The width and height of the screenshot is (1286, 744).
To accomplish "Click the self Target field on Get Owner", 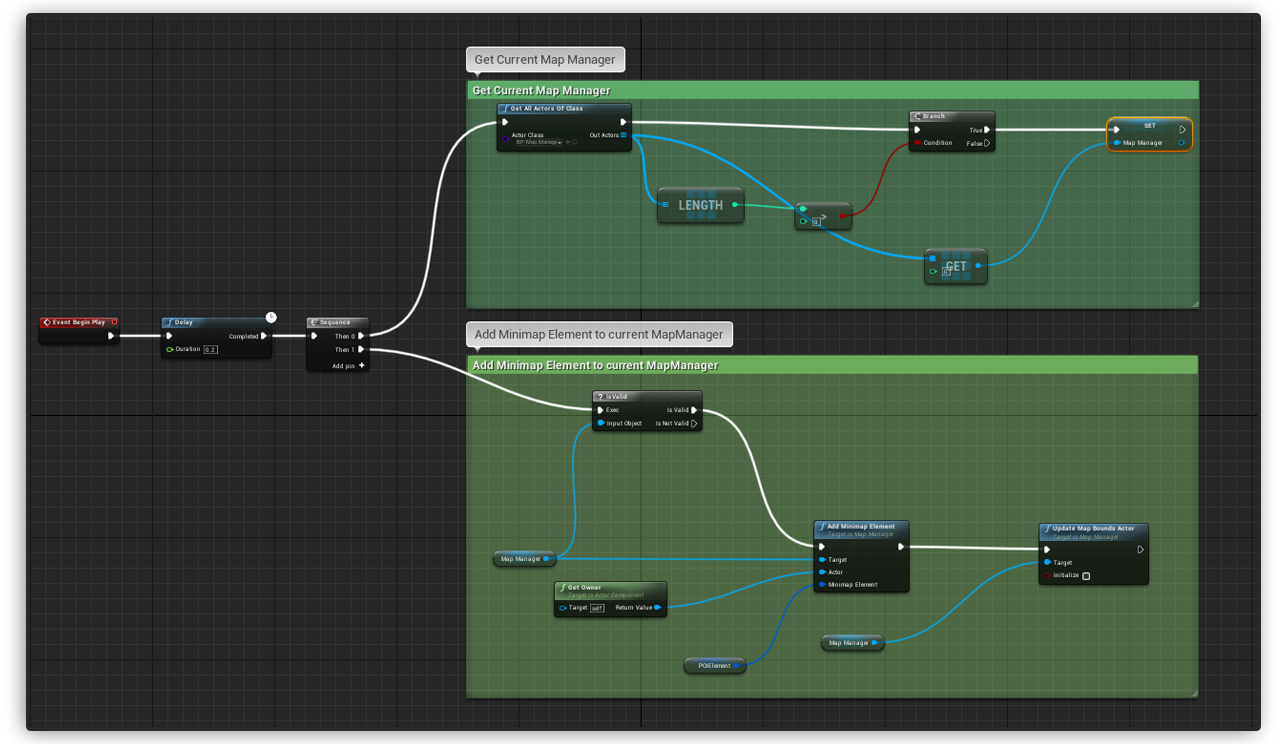I will [x=597, y=608].
